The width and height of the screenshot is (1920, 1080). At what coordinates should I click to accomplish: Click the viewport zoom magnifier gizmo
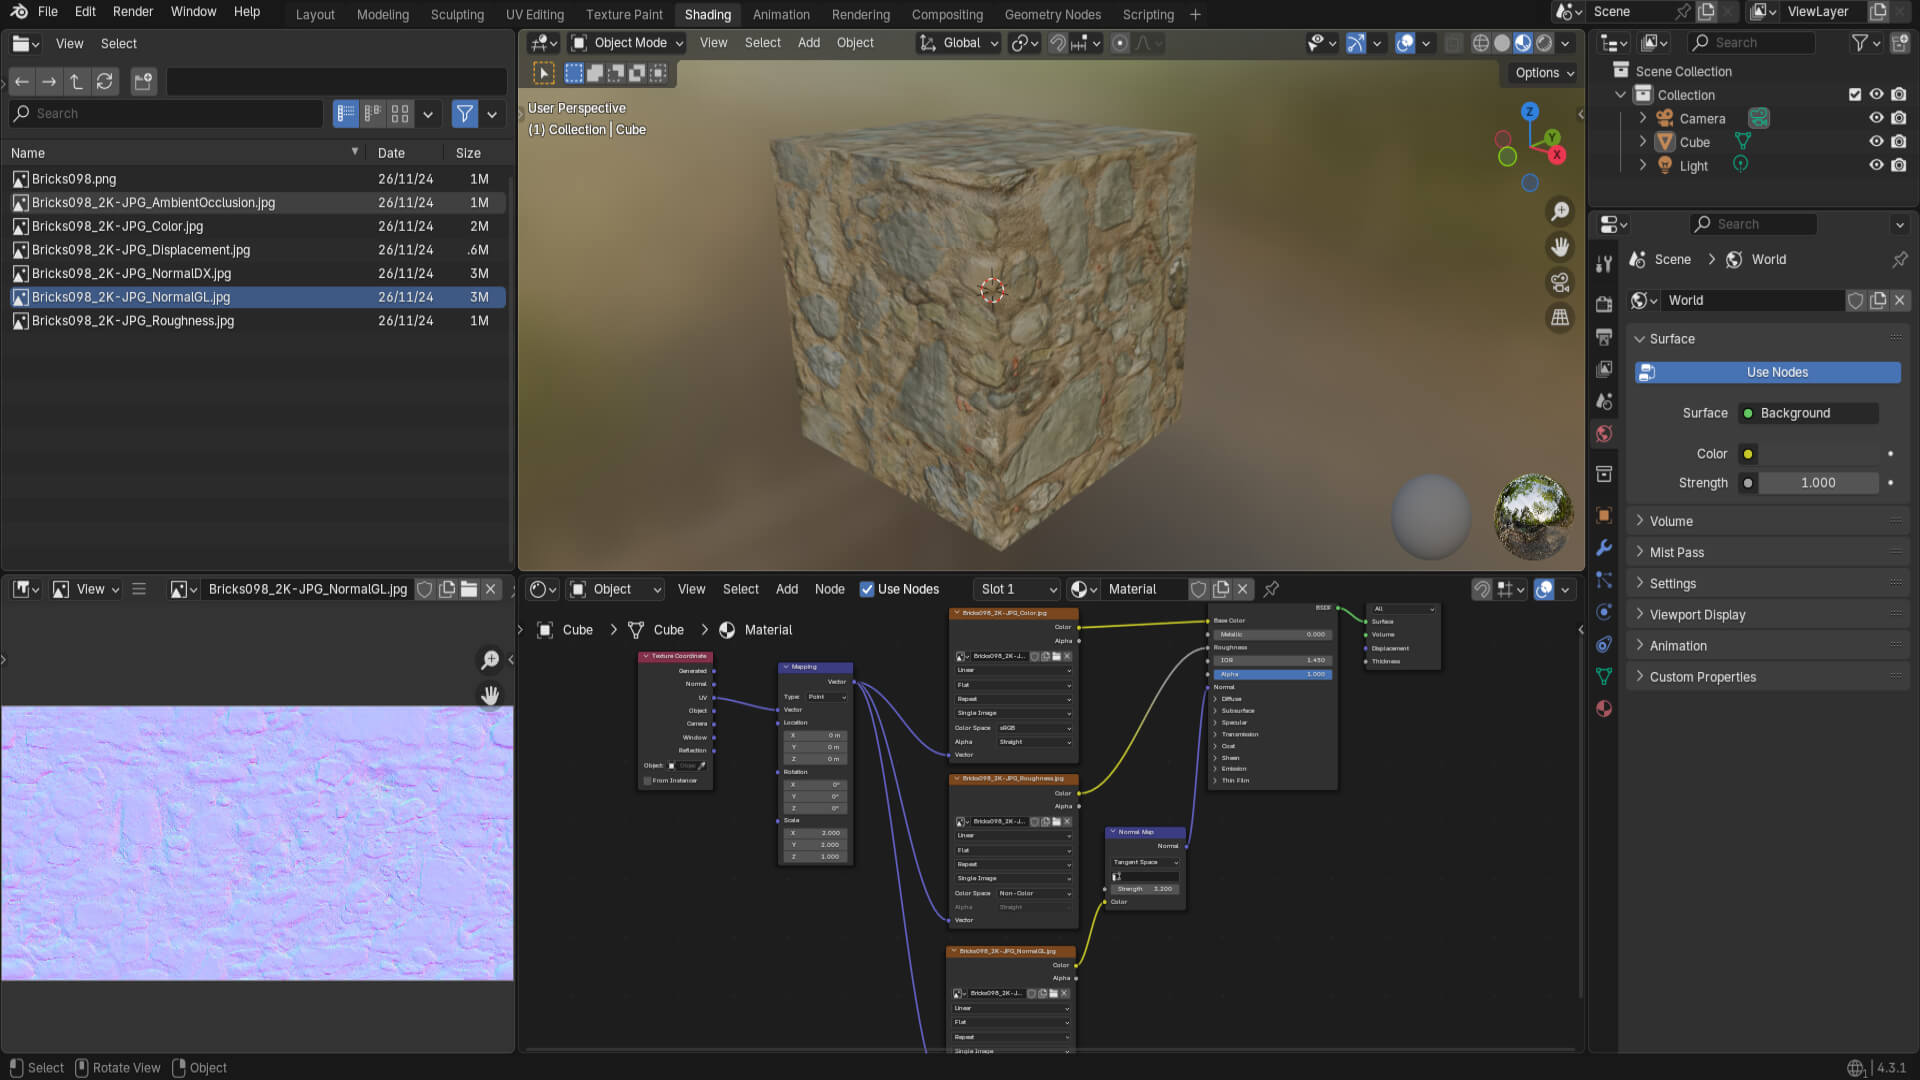[1559, 212]
